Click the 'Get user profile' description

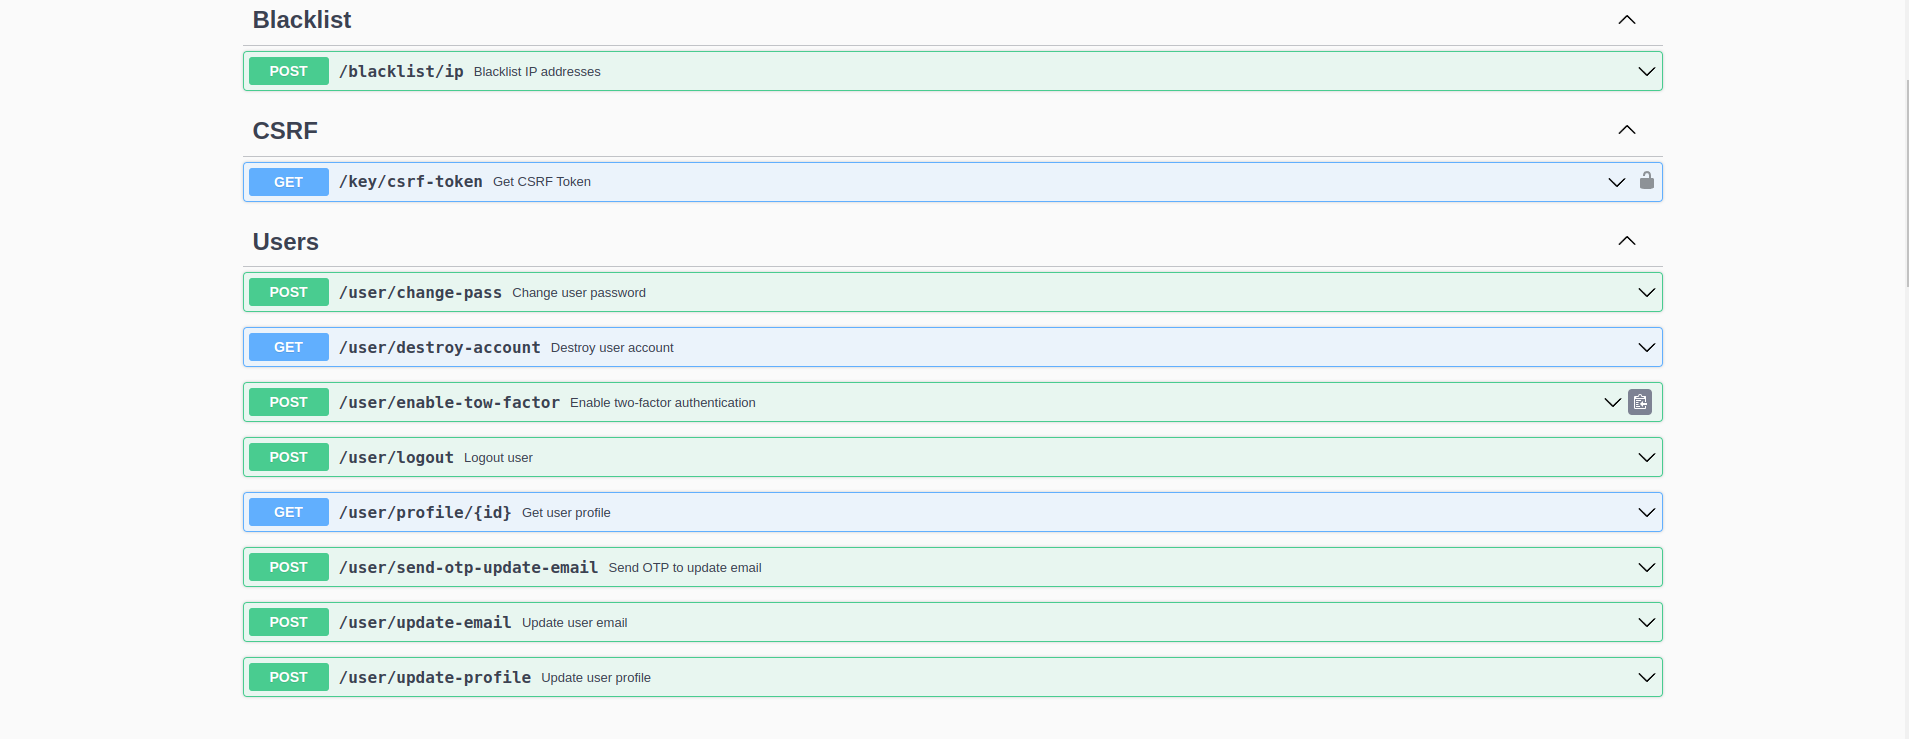566,513
